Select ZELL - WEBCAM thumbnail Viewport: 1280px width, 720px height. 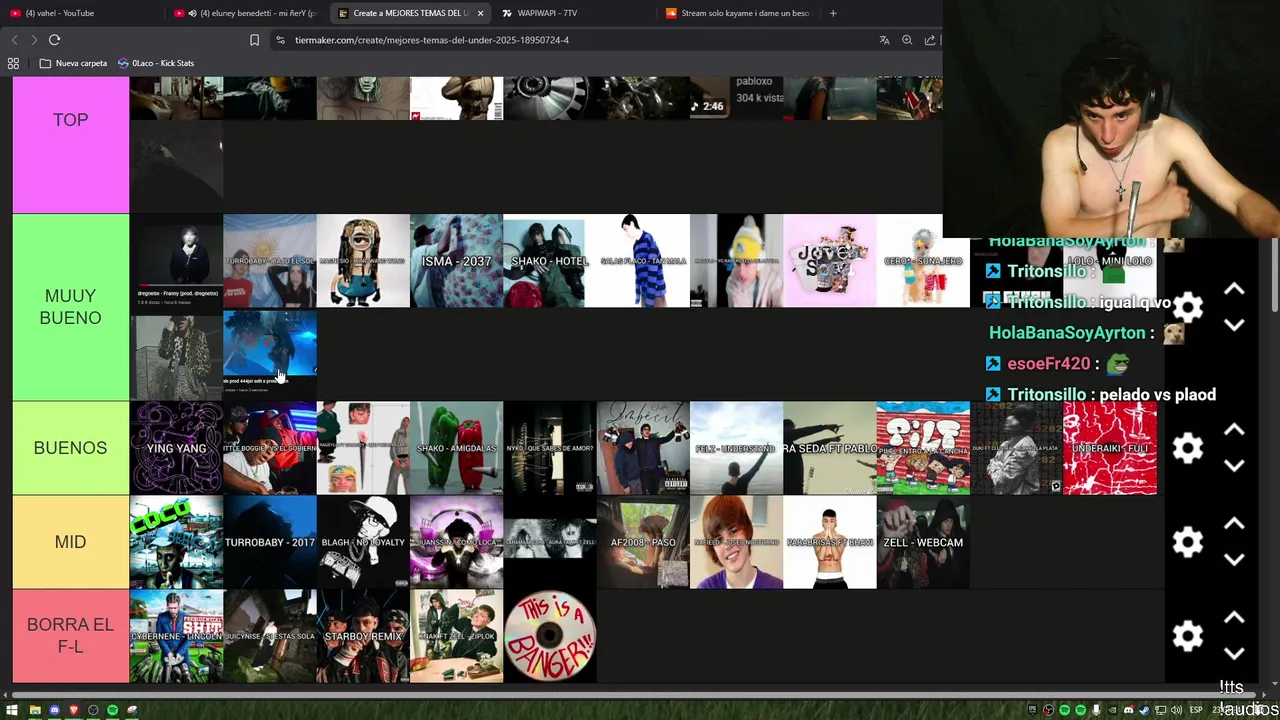pos(923,542)
